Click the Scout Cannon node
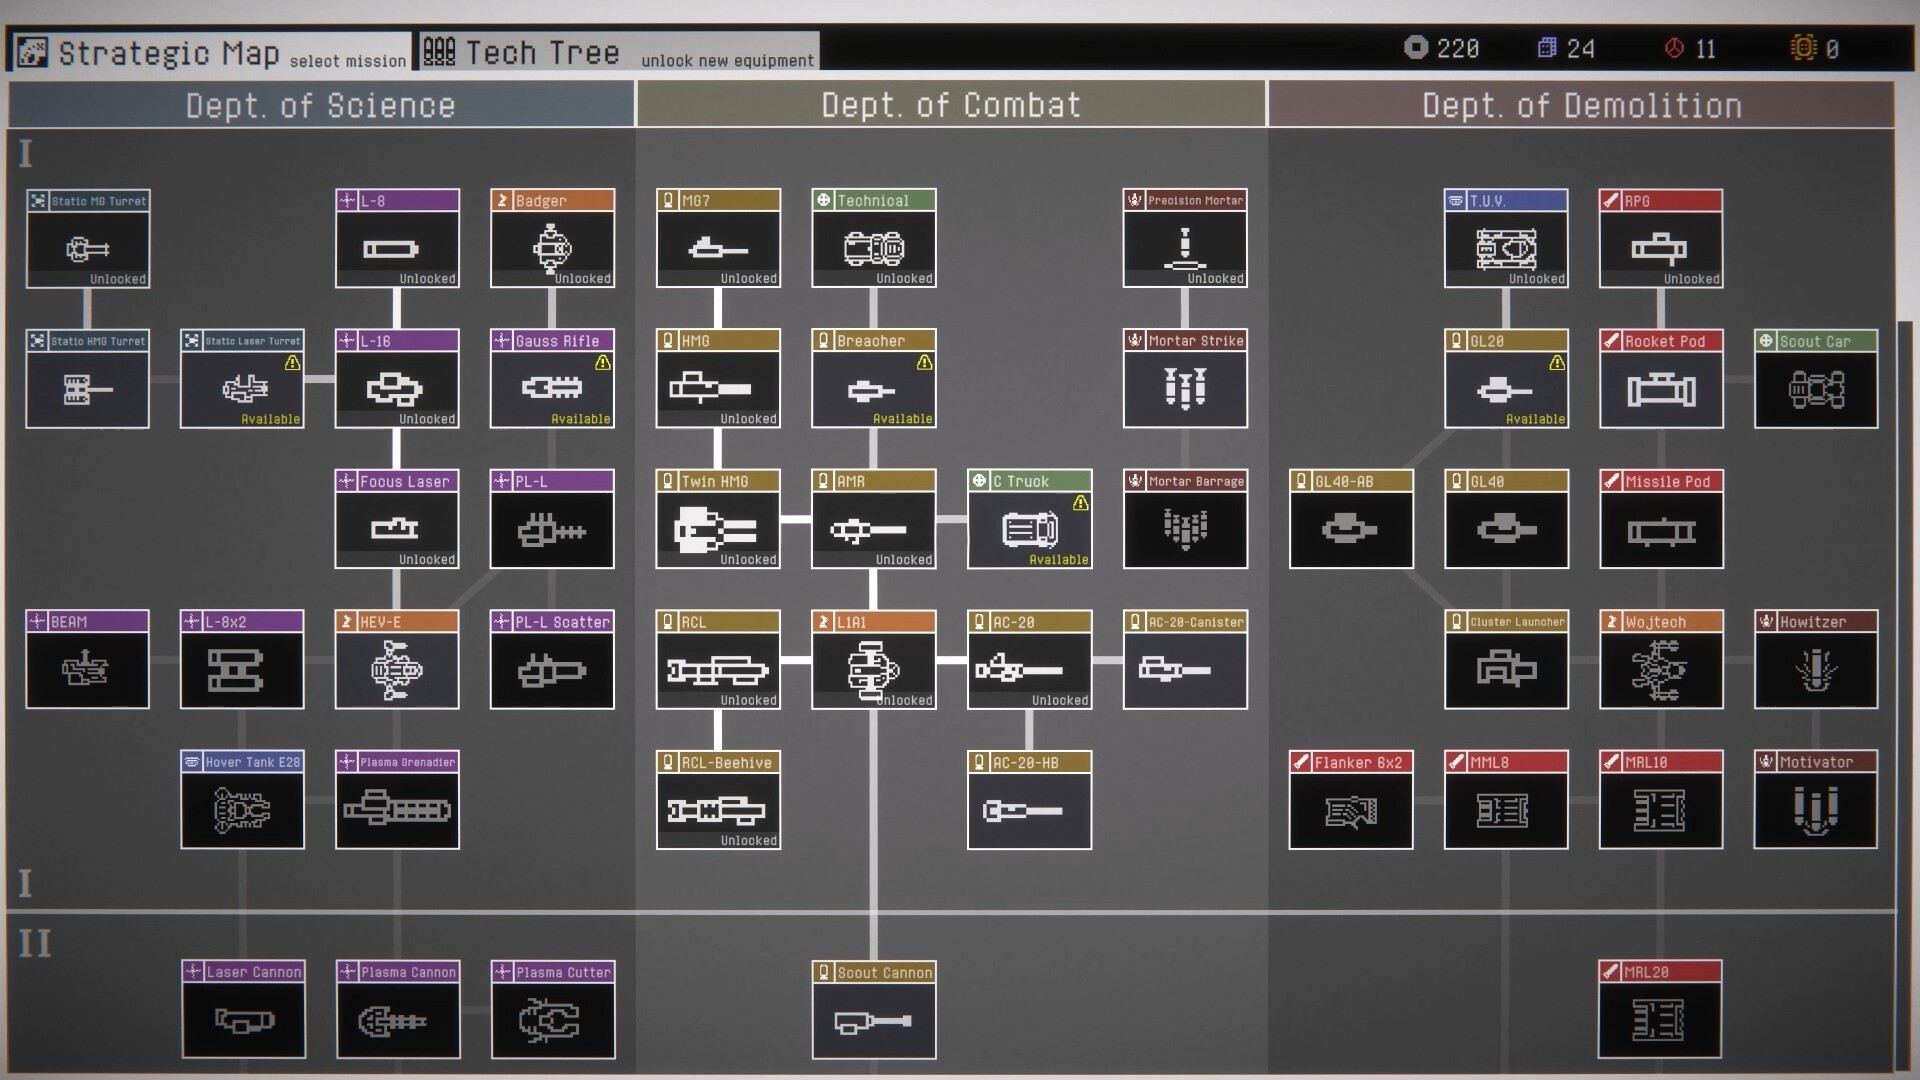This screenshot has height=1080, width=1920. point(873,1020)
